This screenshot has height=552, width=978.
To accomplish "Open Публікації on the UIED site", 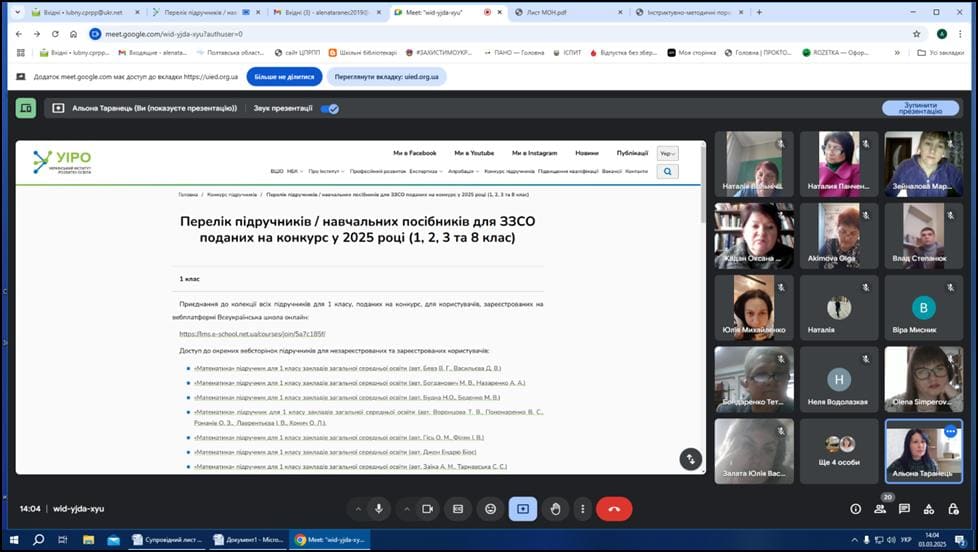I will point(632,153).
